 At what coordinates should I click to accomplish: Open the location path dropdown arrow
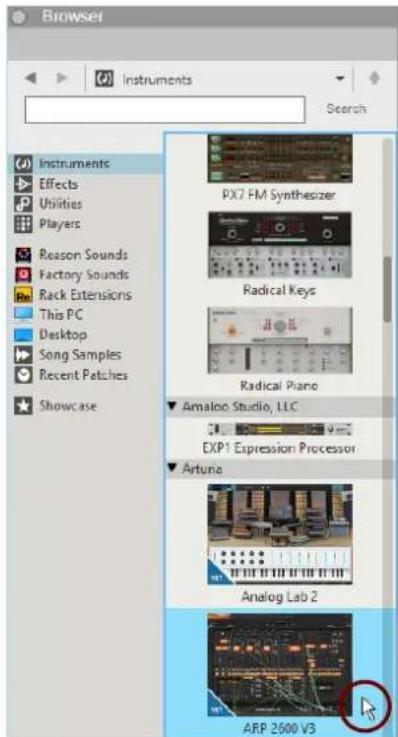click(x=340, y=79)
